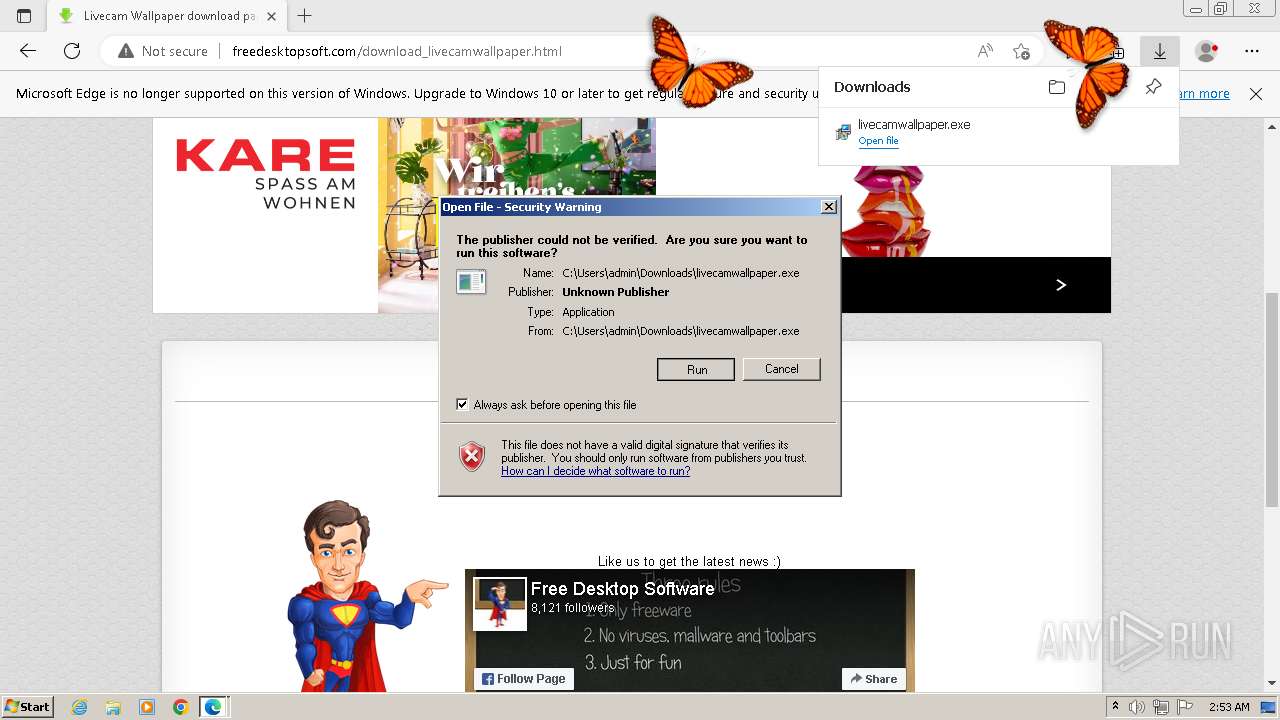
Task: Uncheck Always ask before opening this file
Action: point(462,404)
